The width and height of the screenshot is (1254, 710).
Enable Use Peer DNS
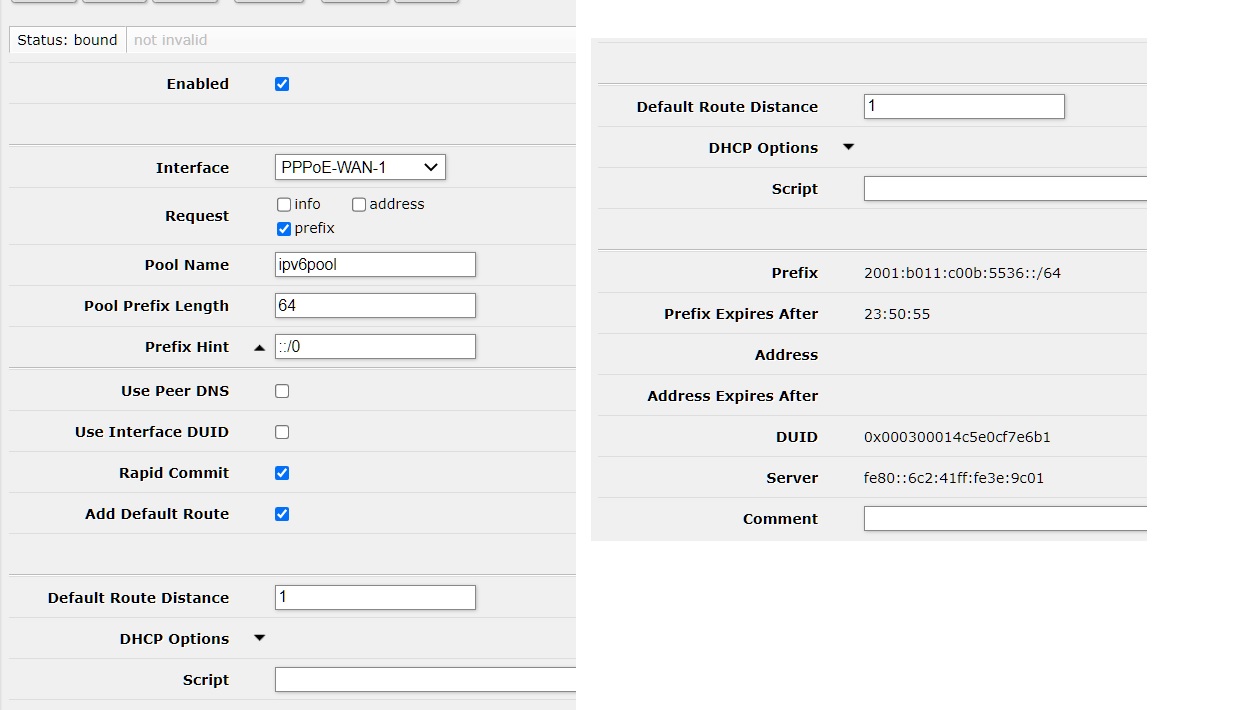[x=281, y=391]
